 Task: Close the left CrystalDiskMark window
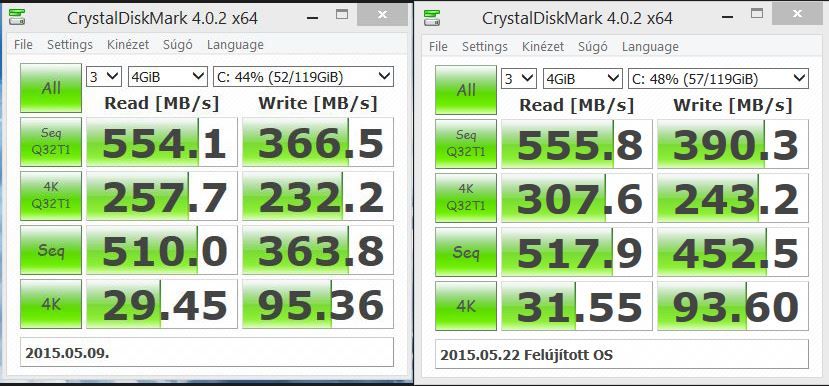coord(382,15)
